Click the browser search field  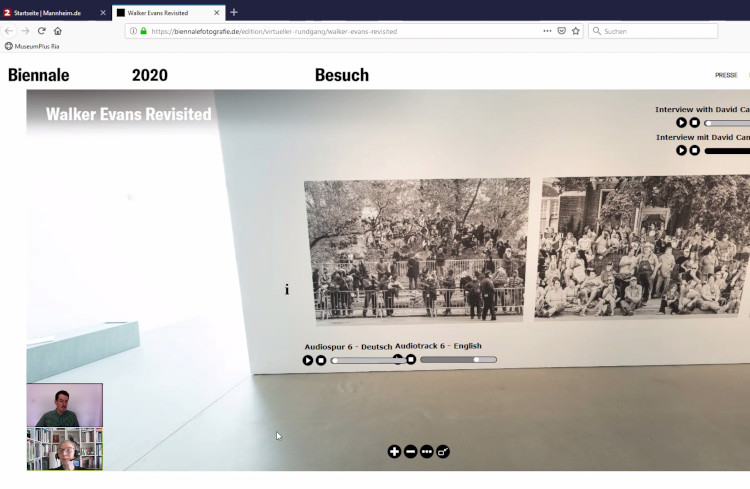(655, 31)
